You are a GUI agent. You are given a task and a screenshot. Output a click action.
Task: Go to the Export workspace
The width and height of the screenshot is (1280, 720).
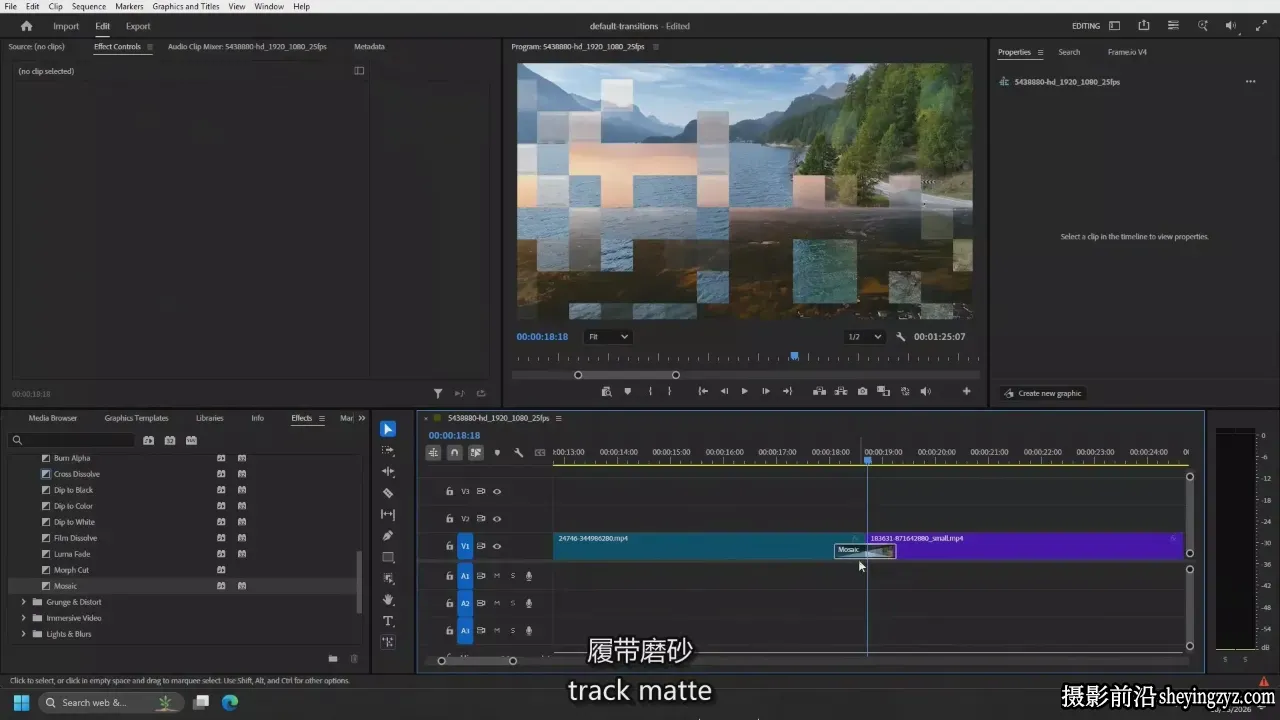click(138, 26)
